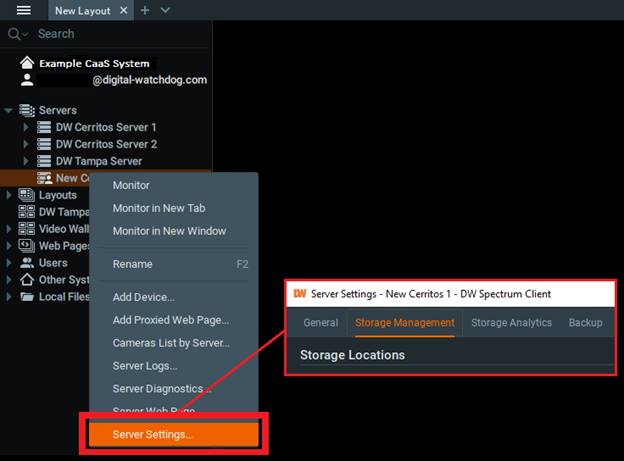Click the Users group icon
The image size is (624, 461).
27,263
